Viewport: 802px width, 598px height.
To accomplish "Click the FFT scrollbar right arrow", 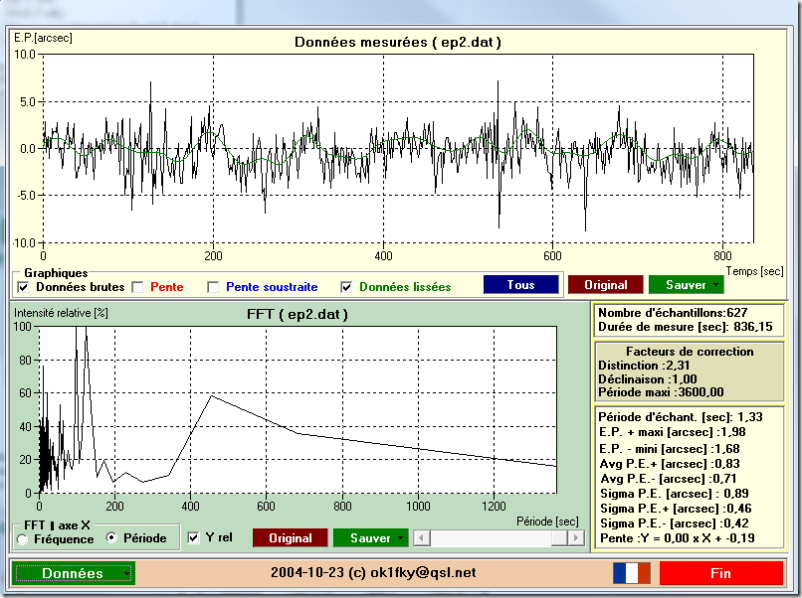I will point(576,538).
